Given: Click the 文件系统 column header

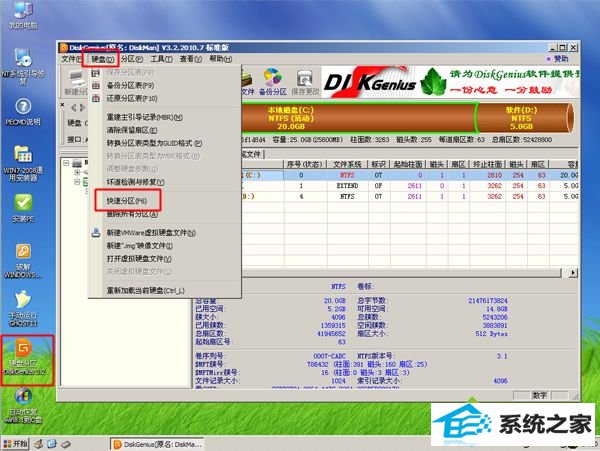Looking at the screenshot, I should (347, 164).
